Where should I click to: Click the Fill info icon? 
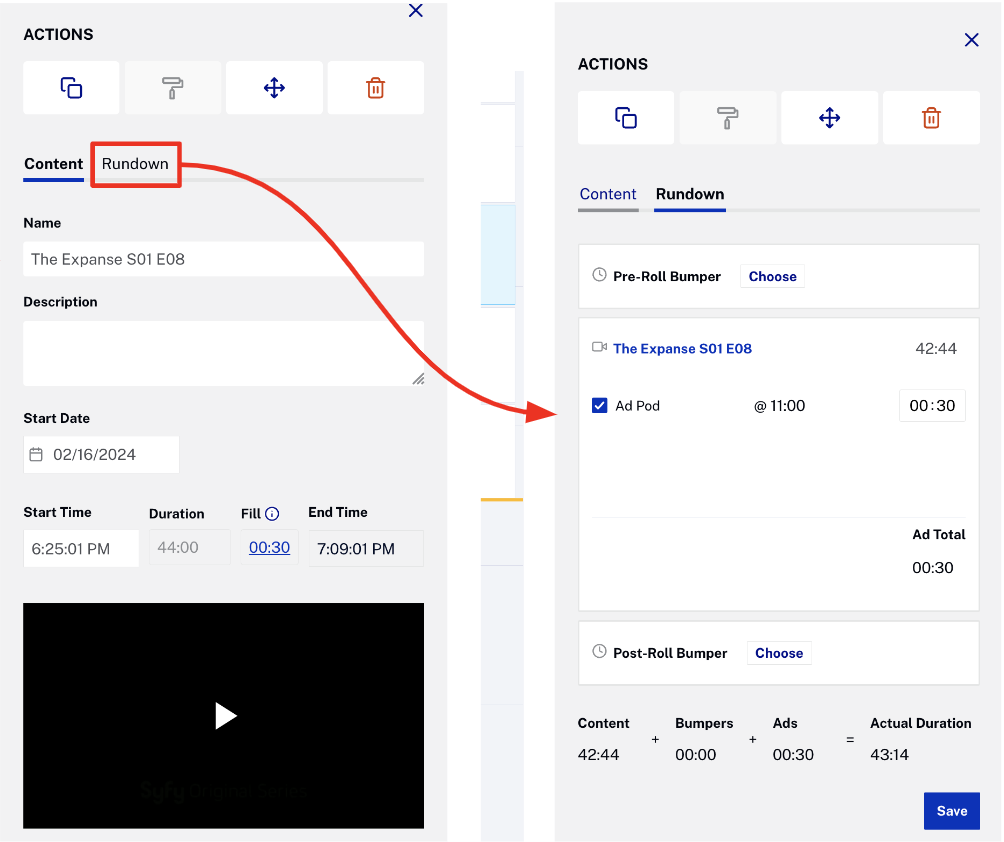coord(272,514)
